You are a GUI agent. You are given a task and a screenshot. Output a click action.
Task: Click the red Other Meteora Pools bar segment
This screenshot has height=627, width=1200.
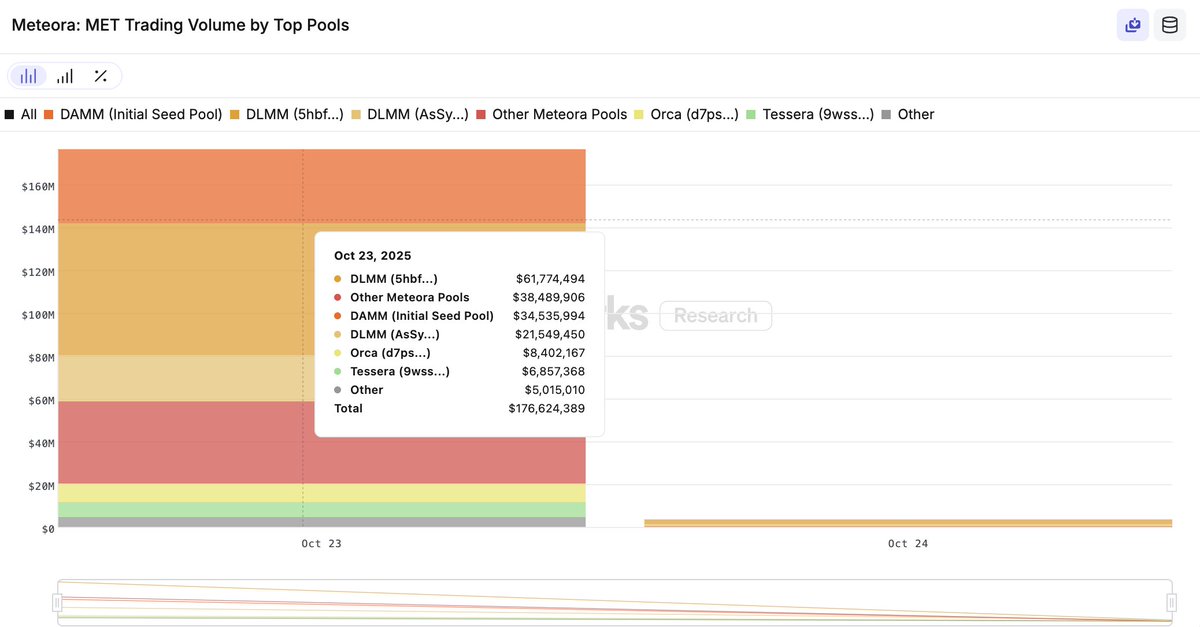pos(180,442)
